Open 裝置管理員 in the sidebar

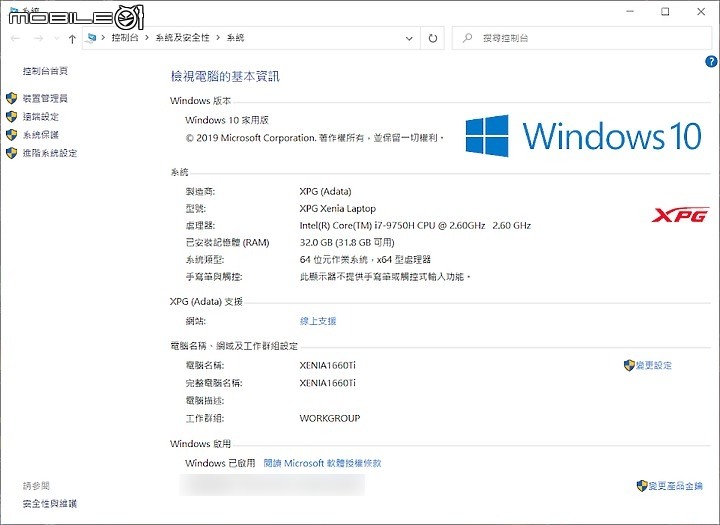[x=45, y=98]
